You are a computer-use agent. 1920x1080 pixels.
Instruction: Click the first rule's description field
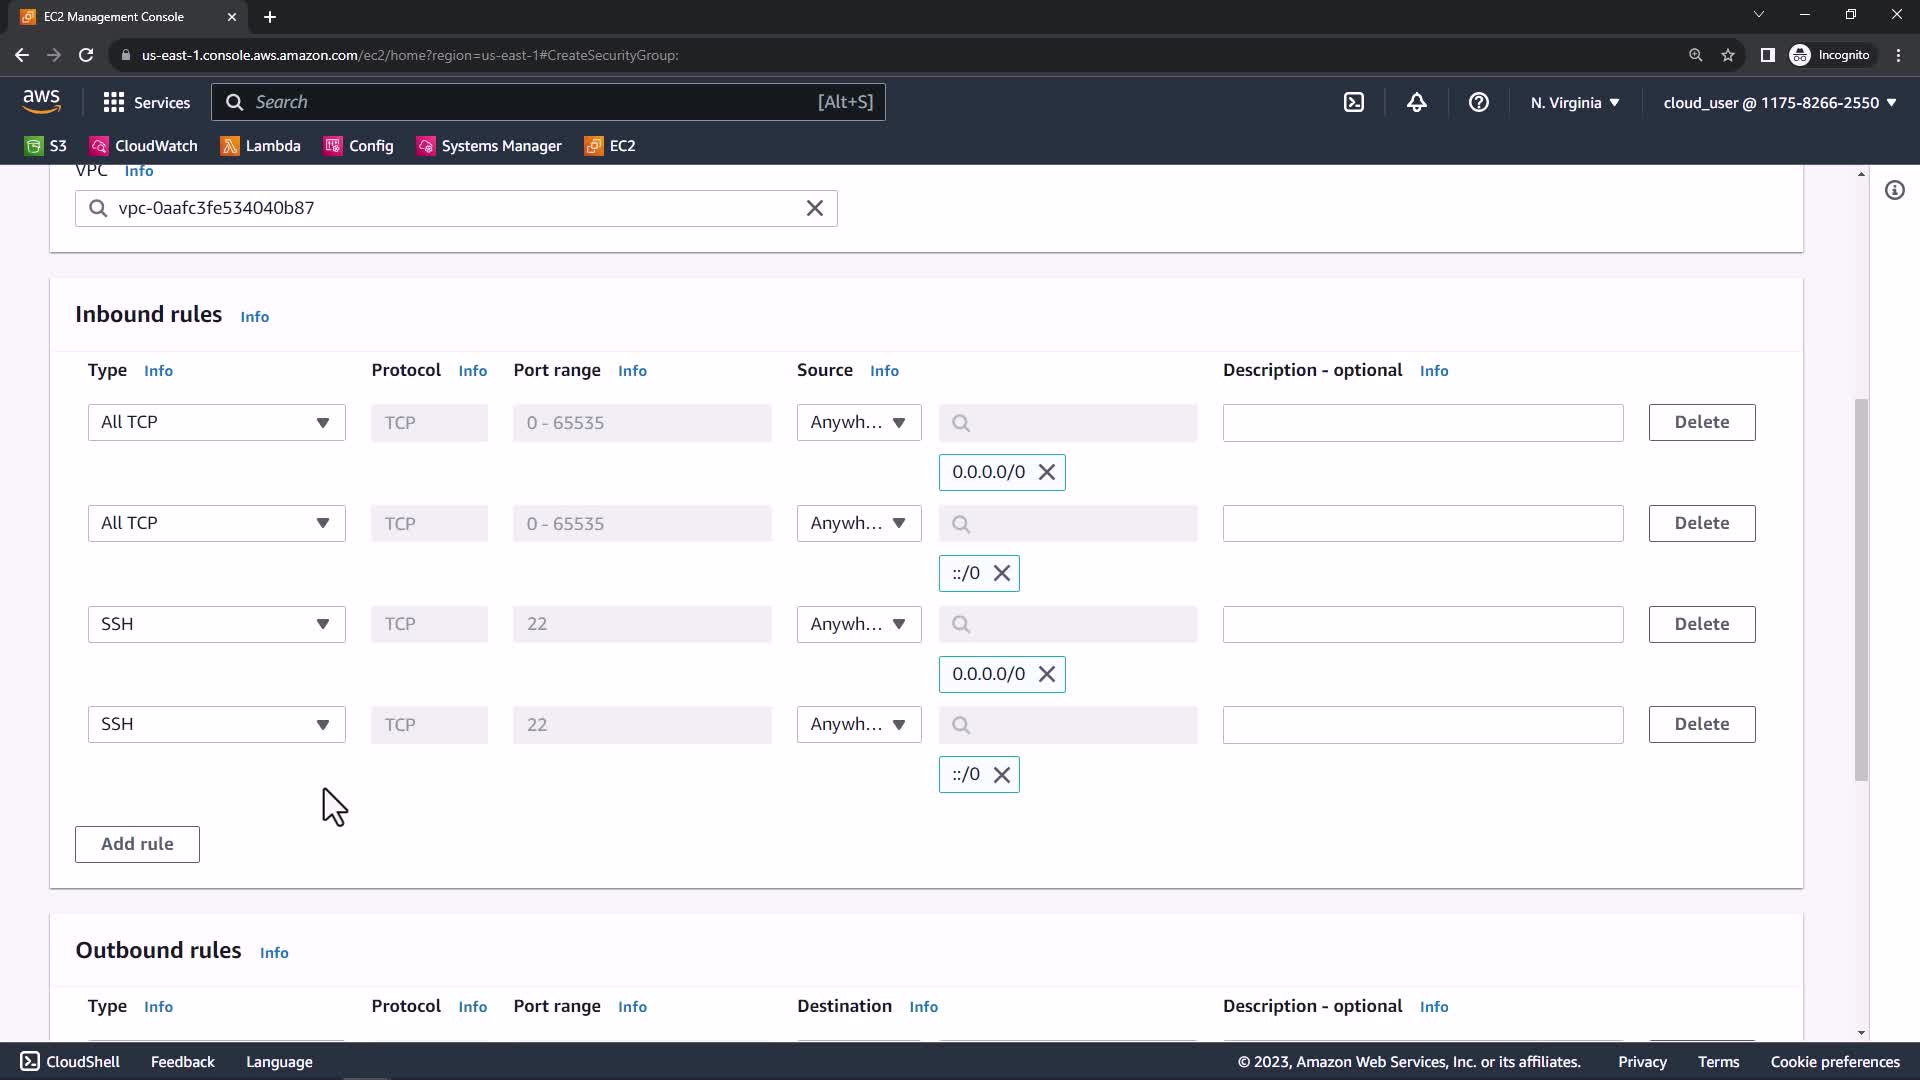point(1422,422)
